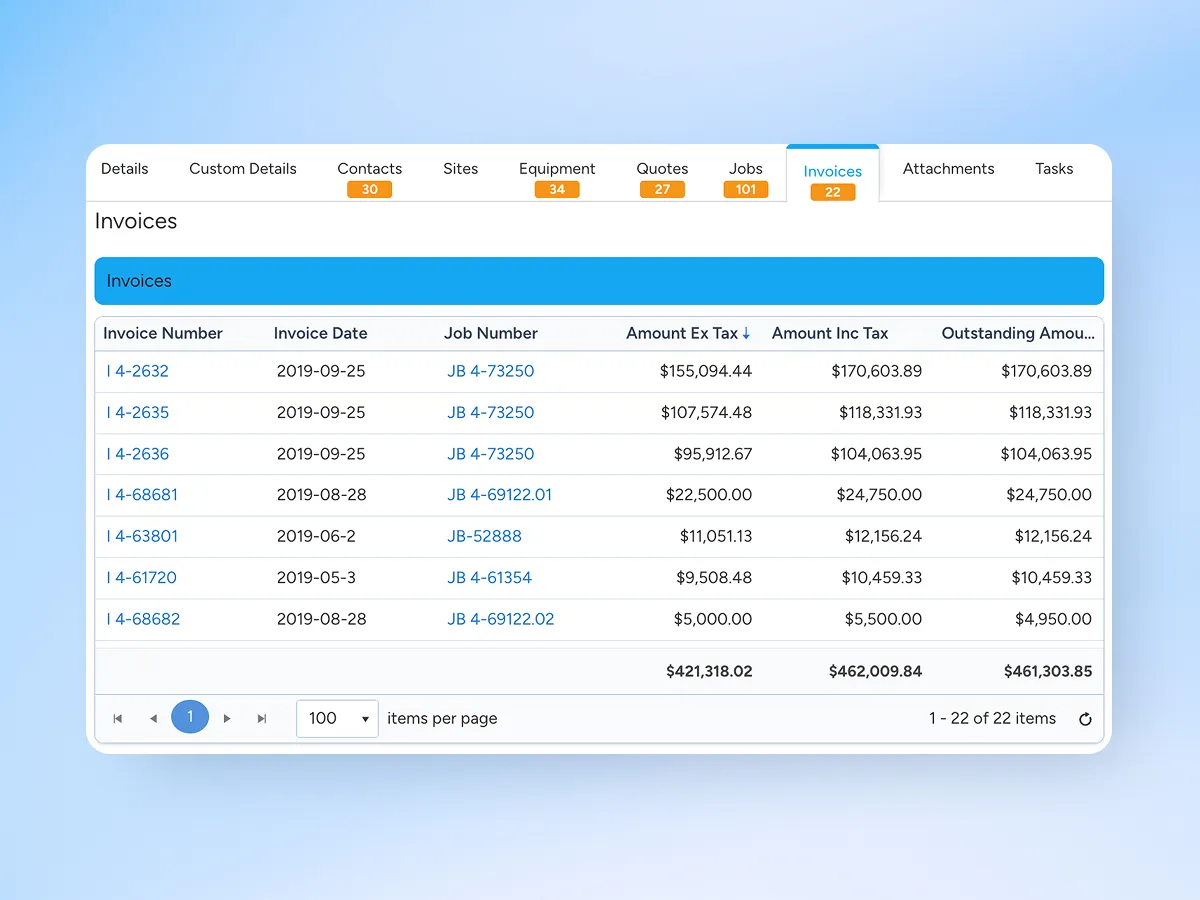Select the $462,009.84 total inc tax
The width and height of the screenshot is (1200, 900).
tap(876, 672)
